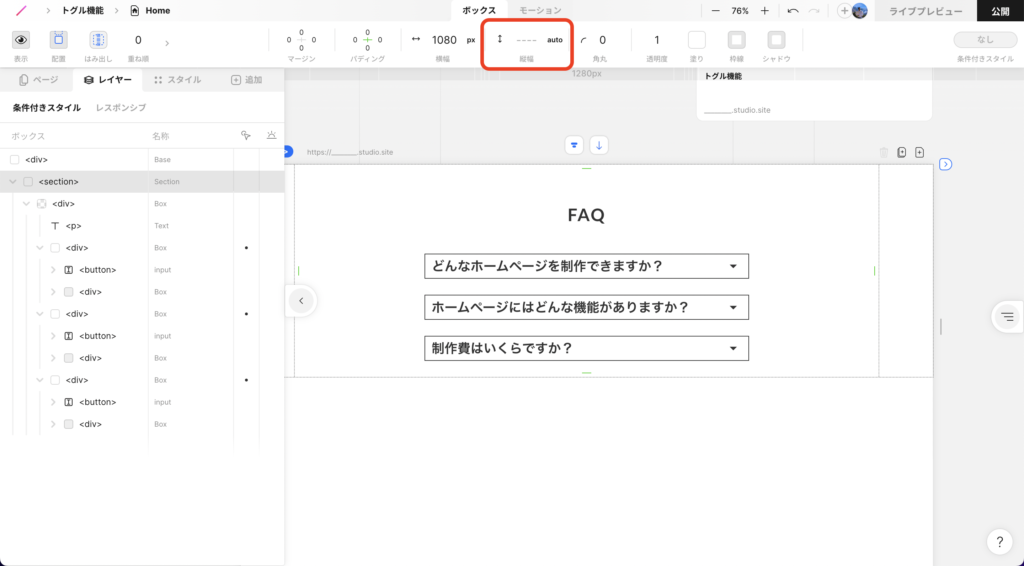The height and width of the screenshot is (566, 1024).
Task: Edit the 横幅 value 1080
Action: click(444, 40)
